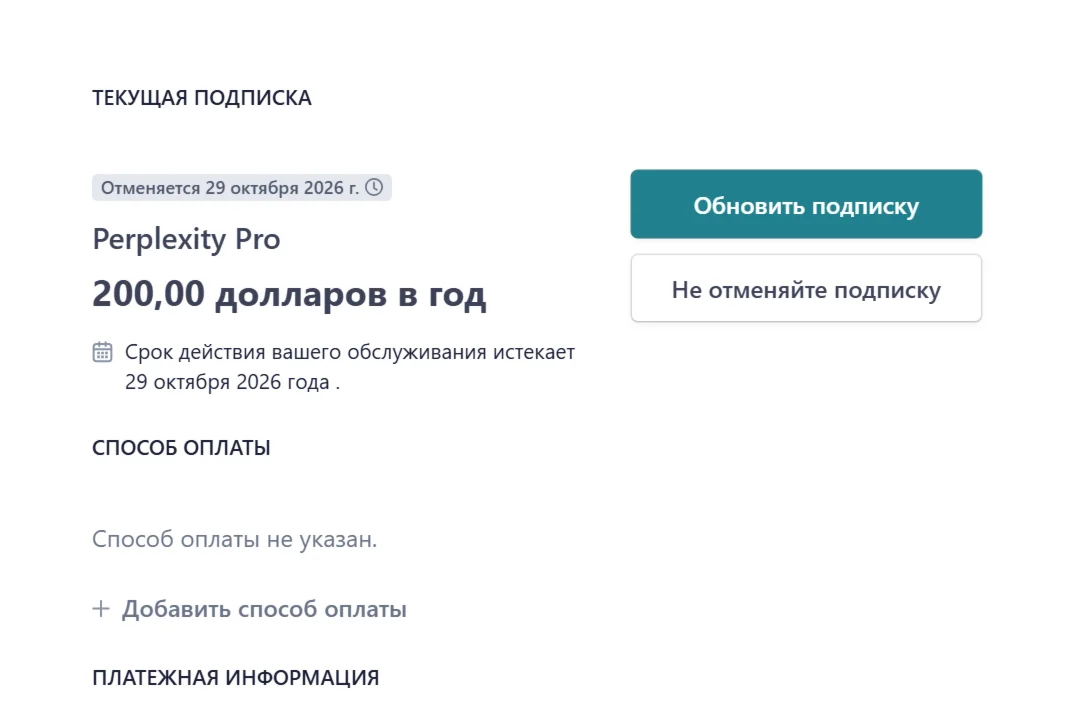Click the ПЛАТЕЖНАЯ ИНФОРМАЦИЯ section heading
1077x728 pixels.
click(x=235, y=678)
